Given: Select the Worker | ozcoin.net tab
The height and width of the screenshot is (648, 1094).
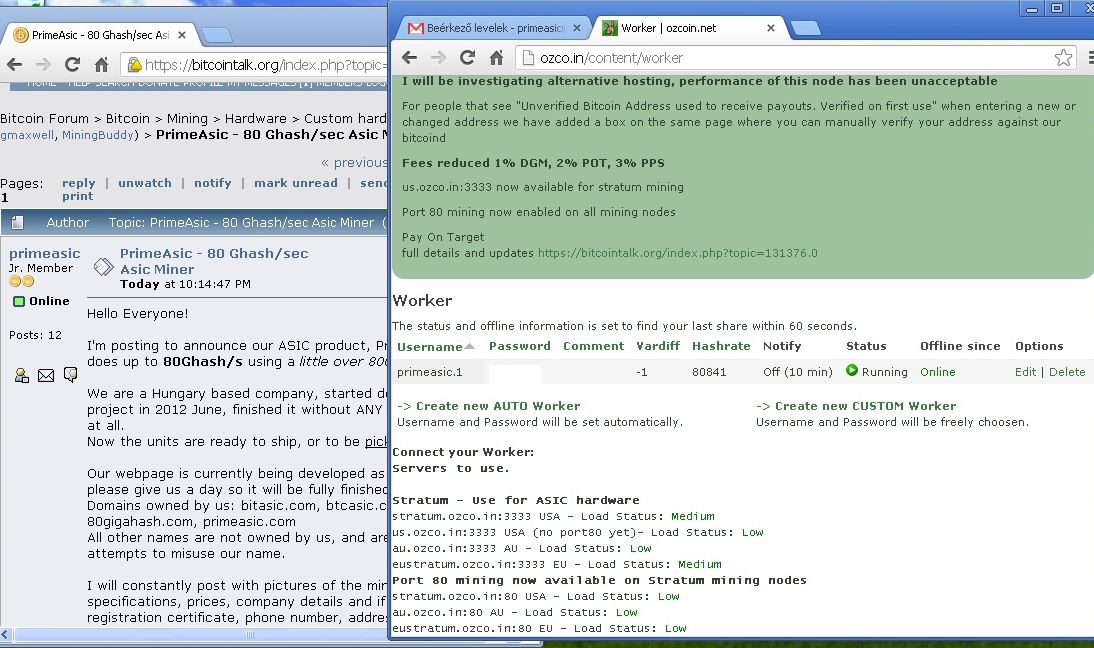Looking at the screenshot, I should point(687,28).
